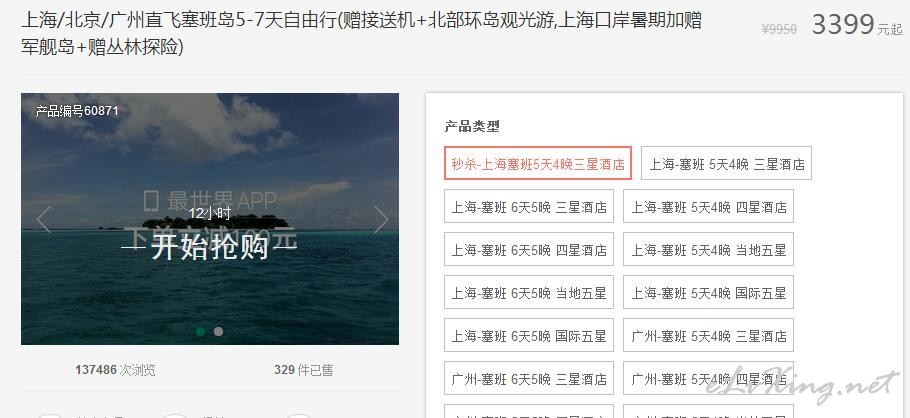Select 秒杀-上海塞班5天4晚三星酒店 option
This screenshot has width=910, height=418.
click(x=538, y=164)
